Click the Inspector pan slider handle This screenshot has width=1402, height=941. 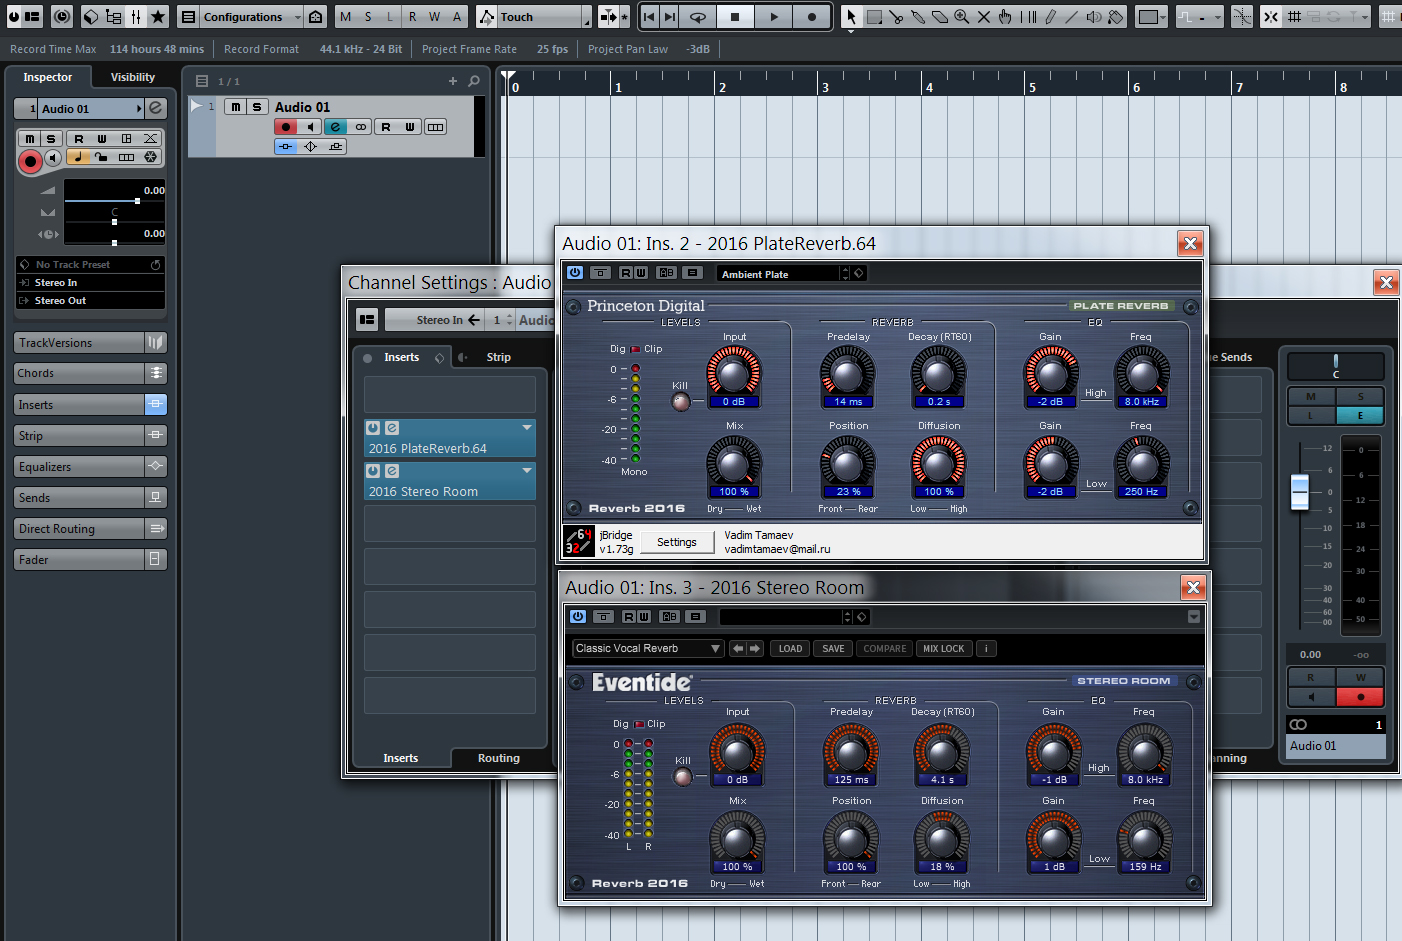(114, 222)
